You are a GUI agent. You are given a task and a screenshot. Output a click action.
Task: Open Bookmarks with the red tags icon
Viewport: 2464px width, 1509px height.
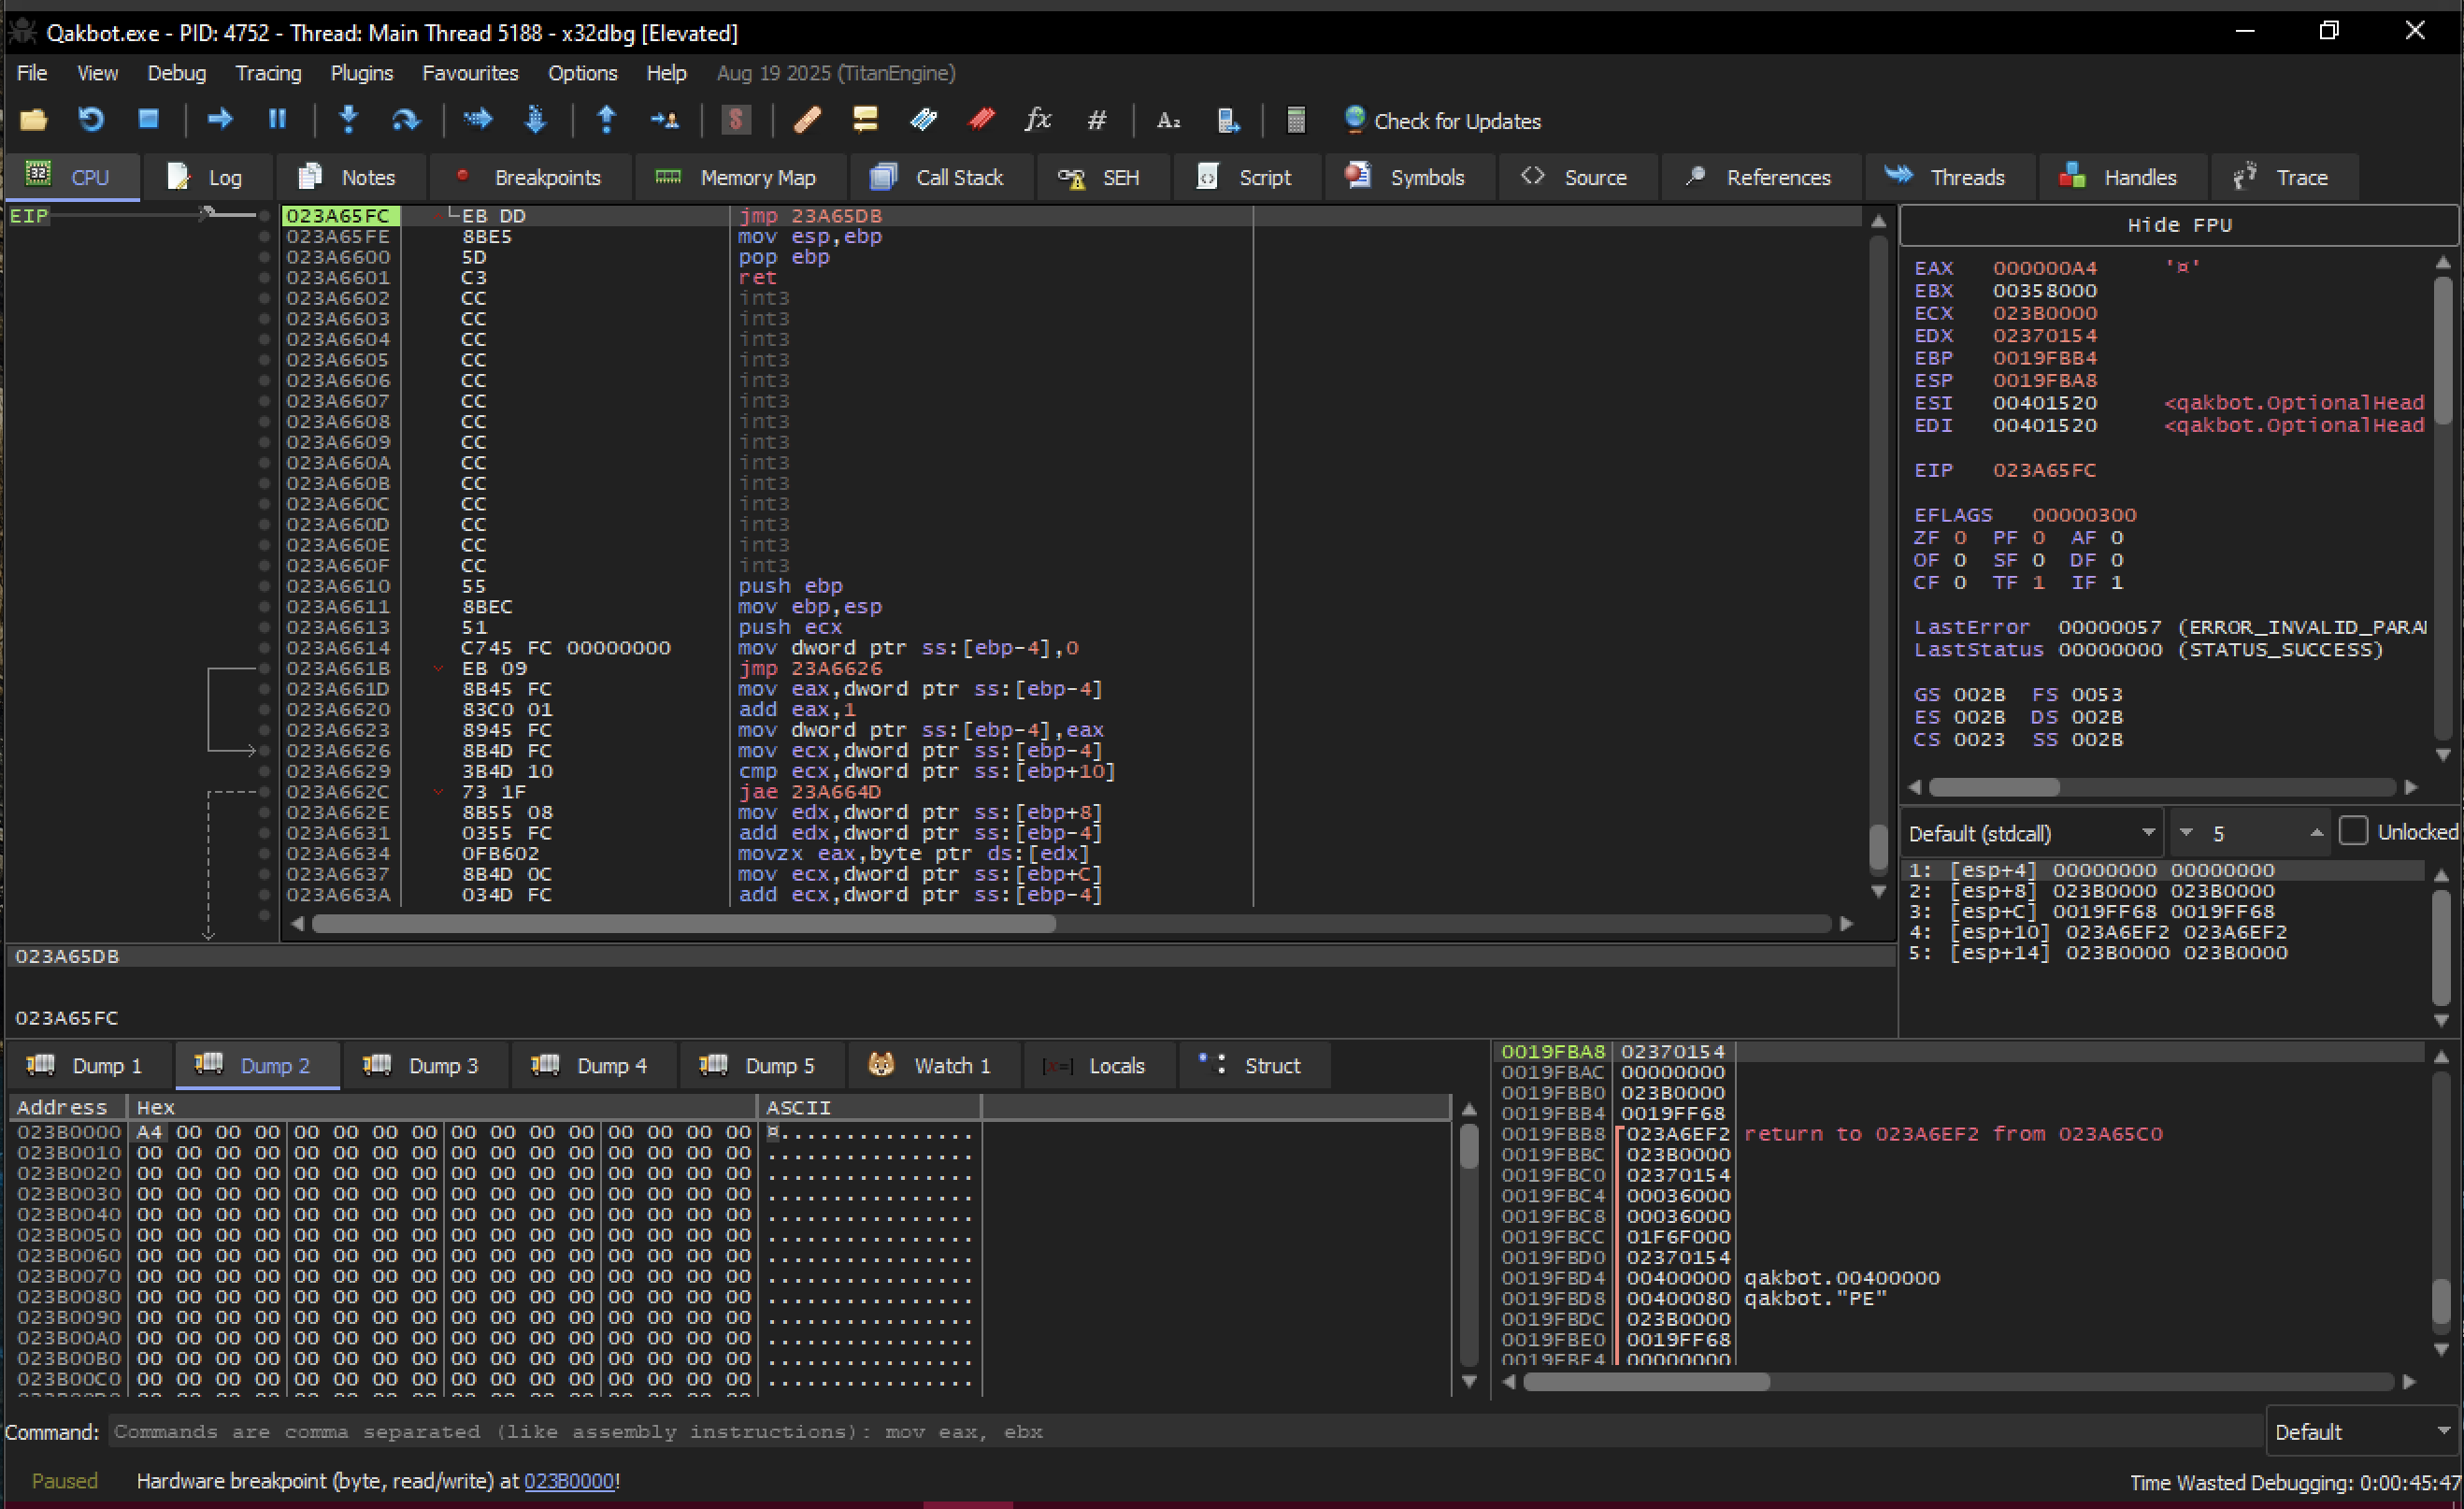981,121
